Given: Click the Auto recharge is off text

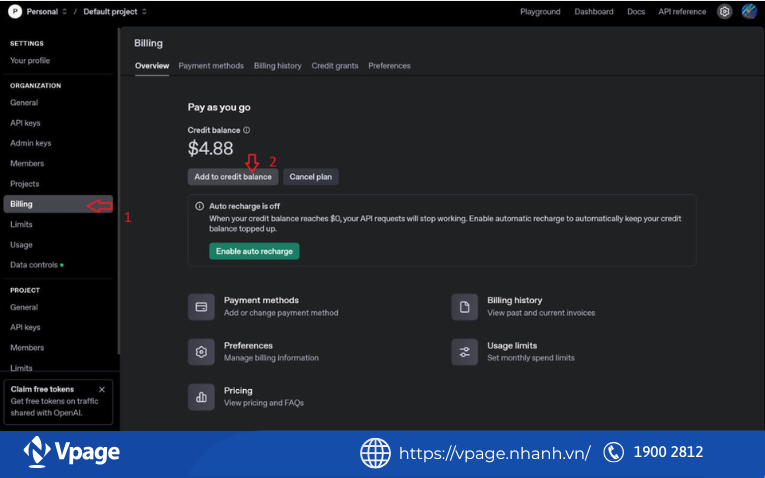Looking at the screenshot, I should (244, 206).
